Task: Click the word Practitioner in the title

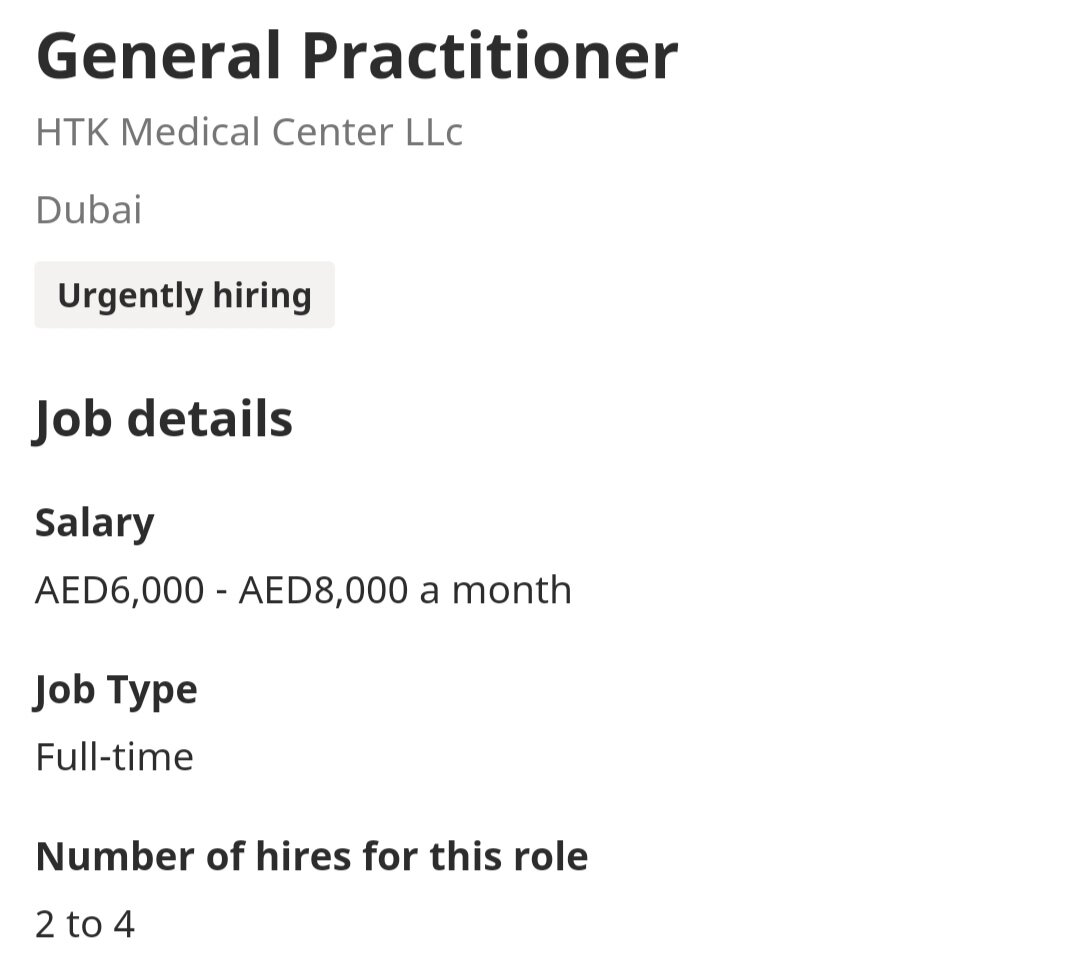Action: point(490,57)
